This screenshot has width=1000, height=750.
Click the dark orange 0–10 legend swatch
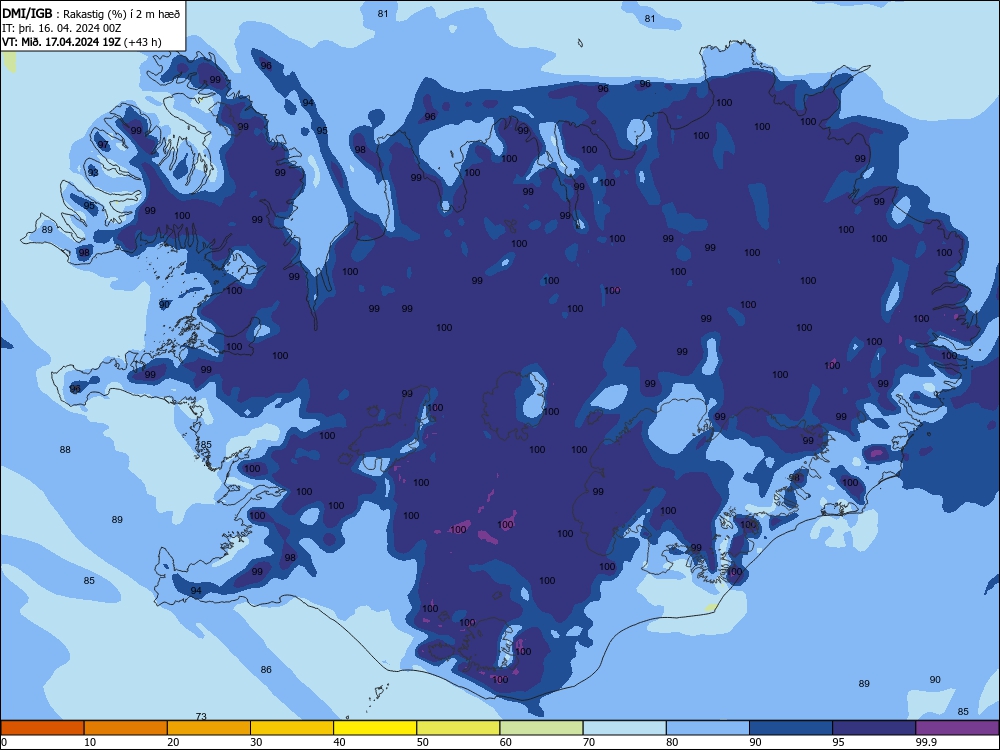pyautogui.click(x=42, y=728)
